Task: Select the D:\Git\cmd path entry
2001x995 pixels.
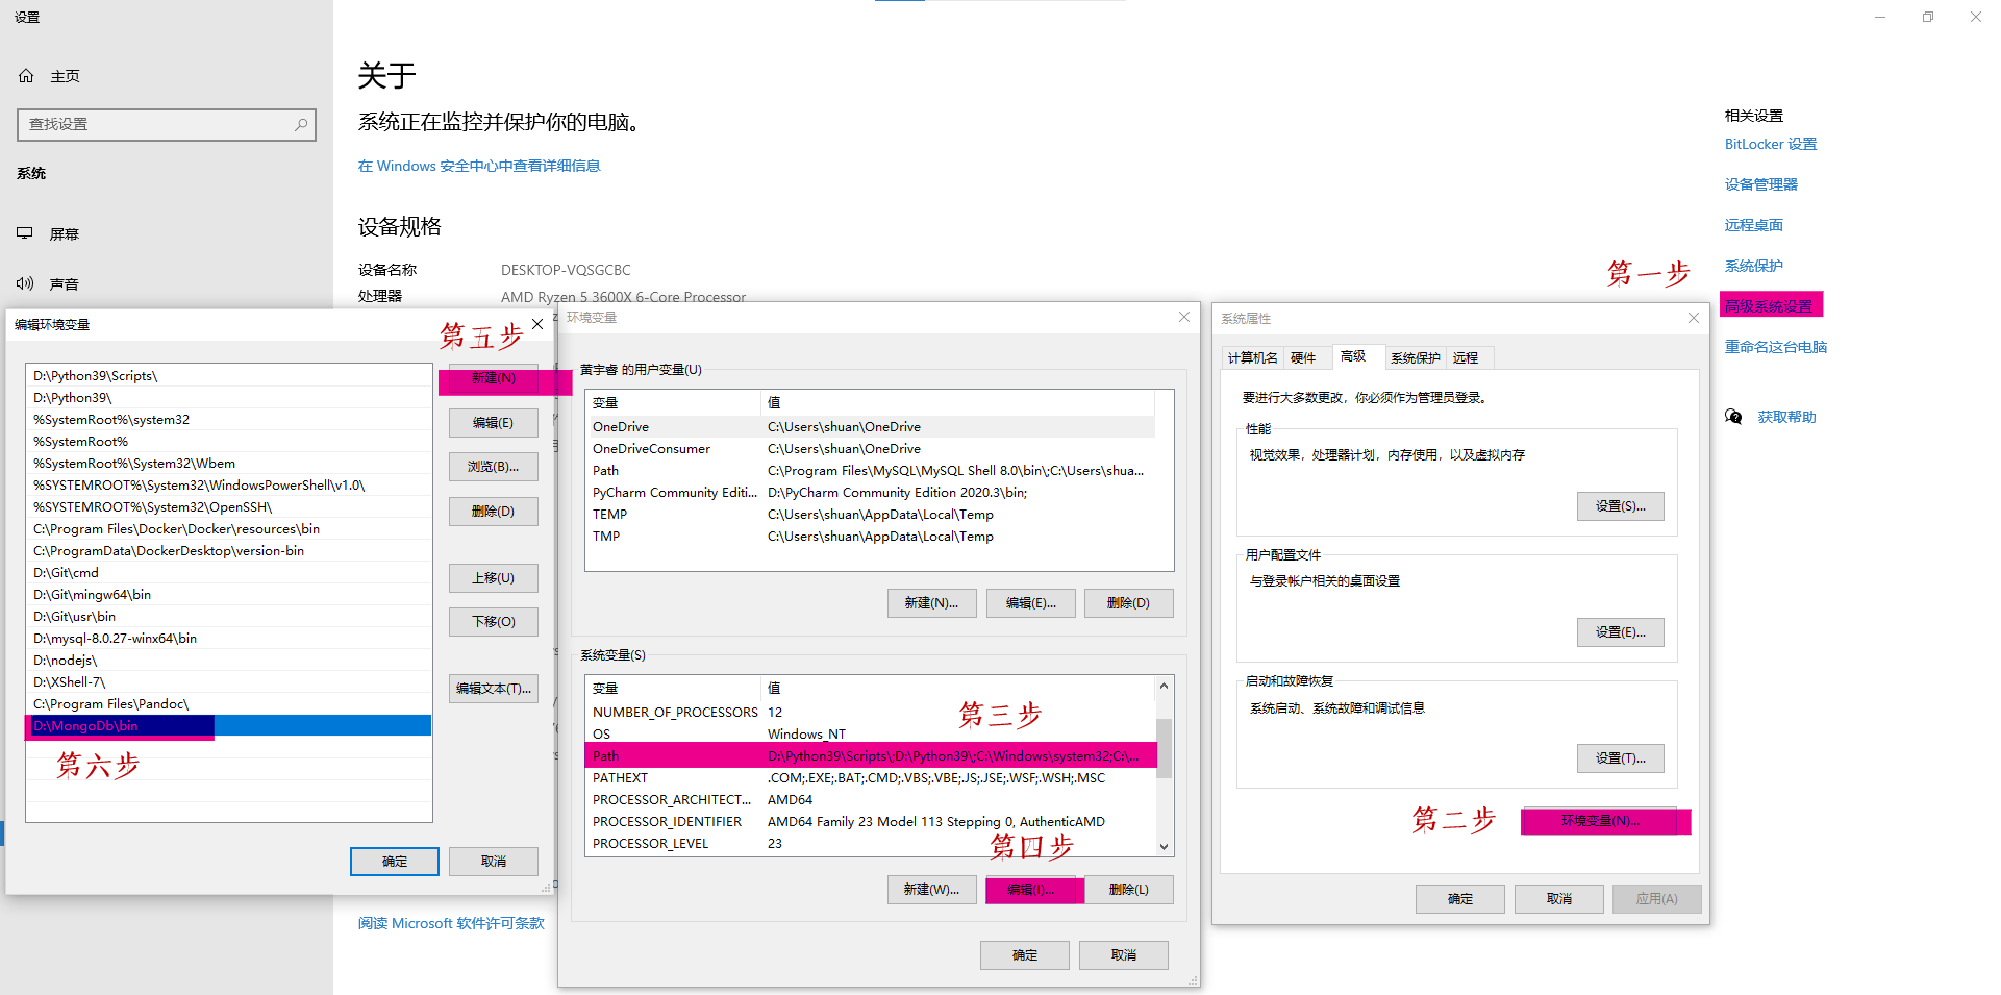Action: 229,573
